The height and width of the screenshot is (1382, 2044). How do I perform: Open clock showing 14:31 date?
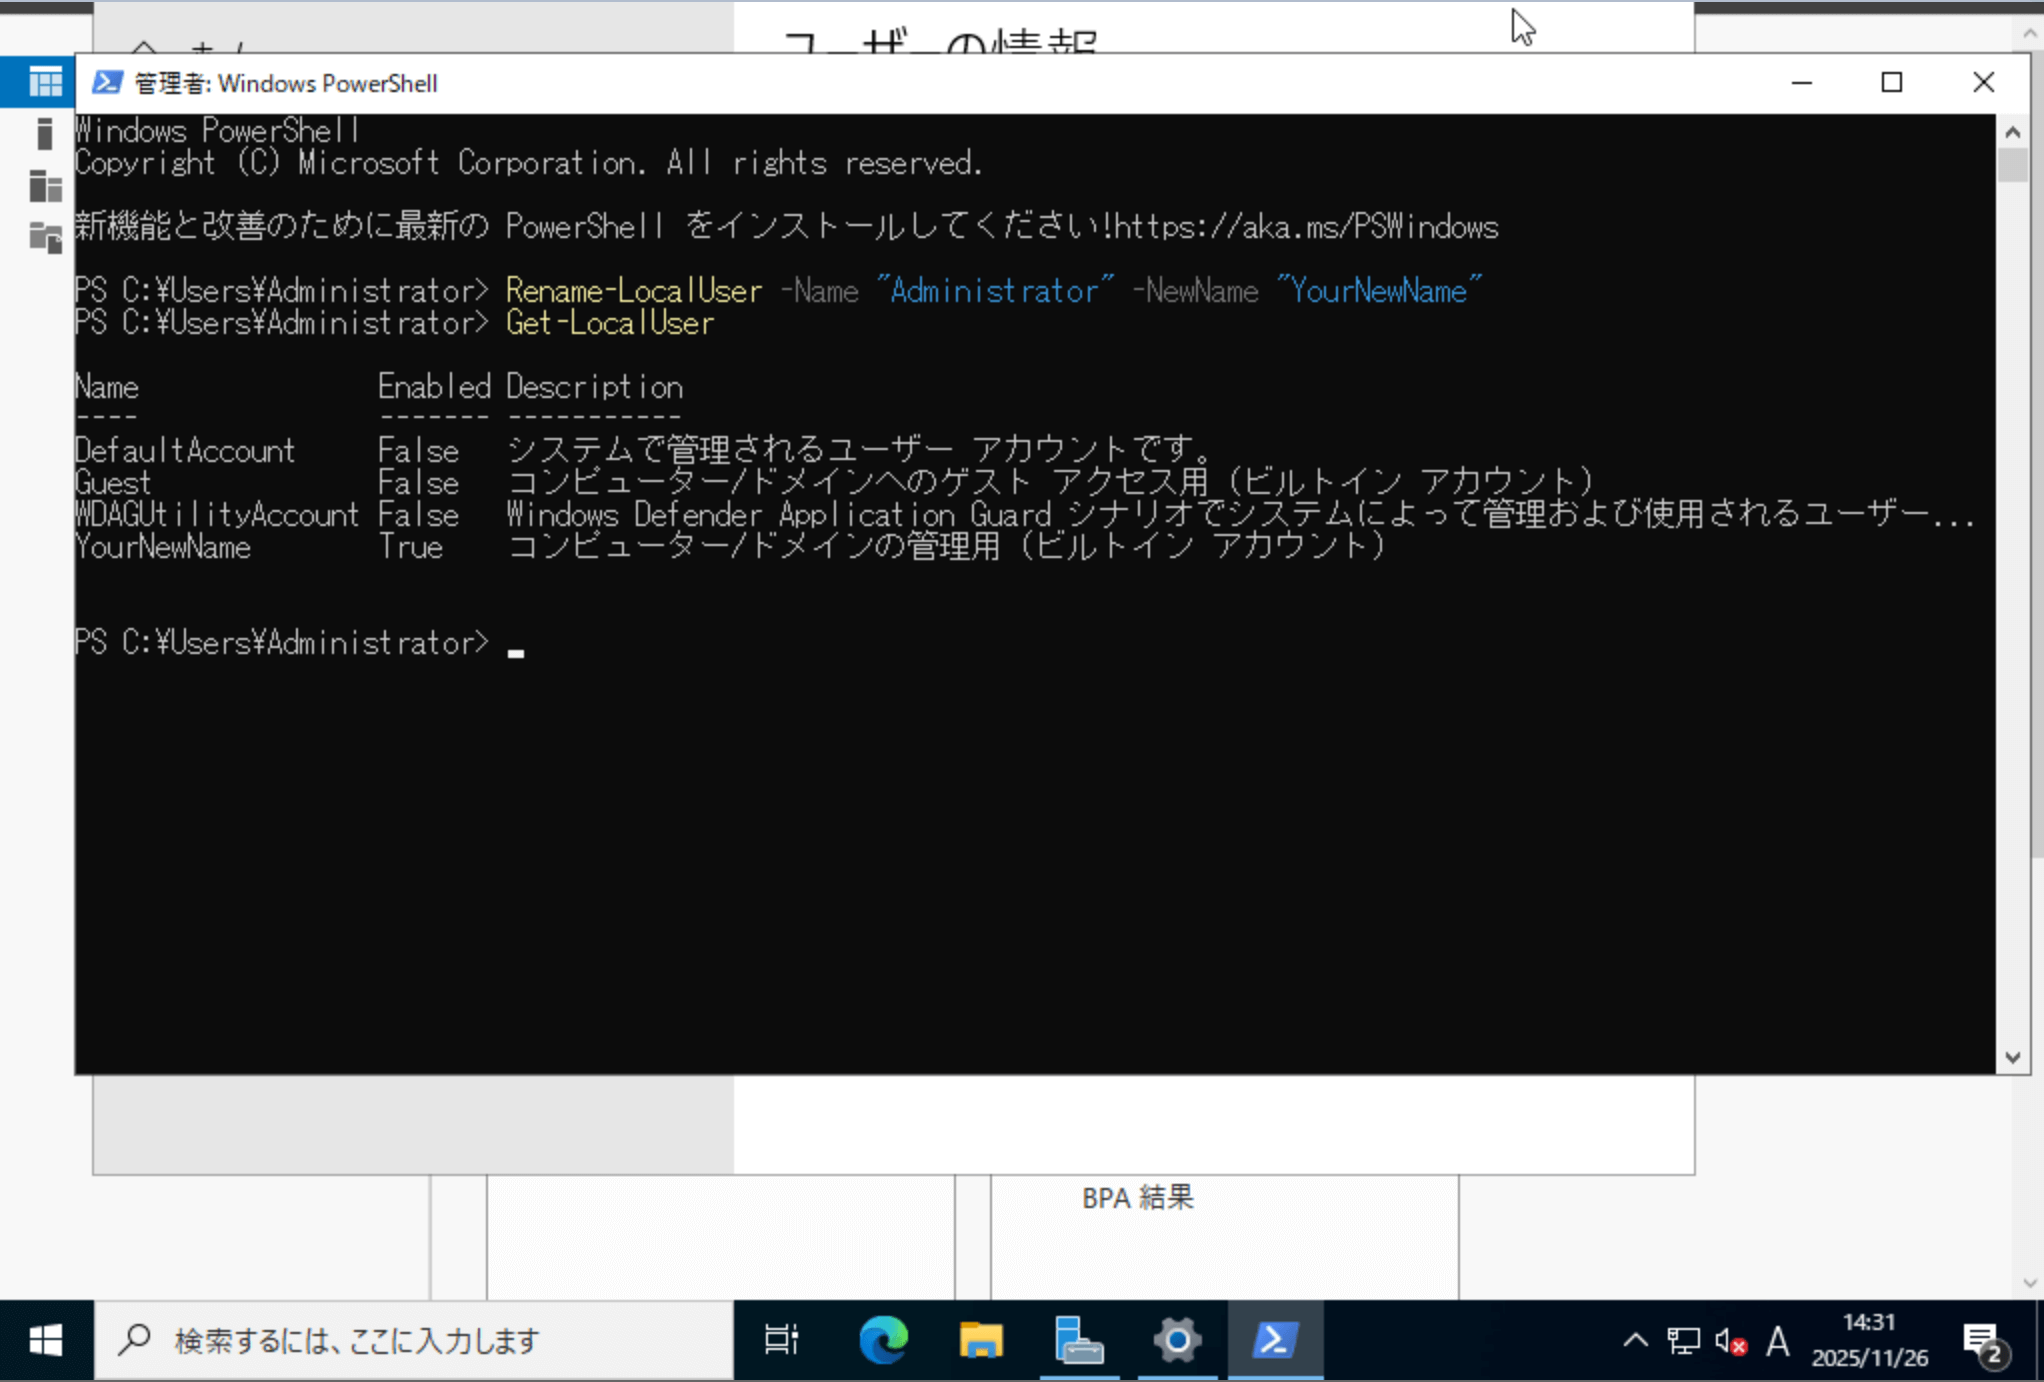(1869, 1340)
